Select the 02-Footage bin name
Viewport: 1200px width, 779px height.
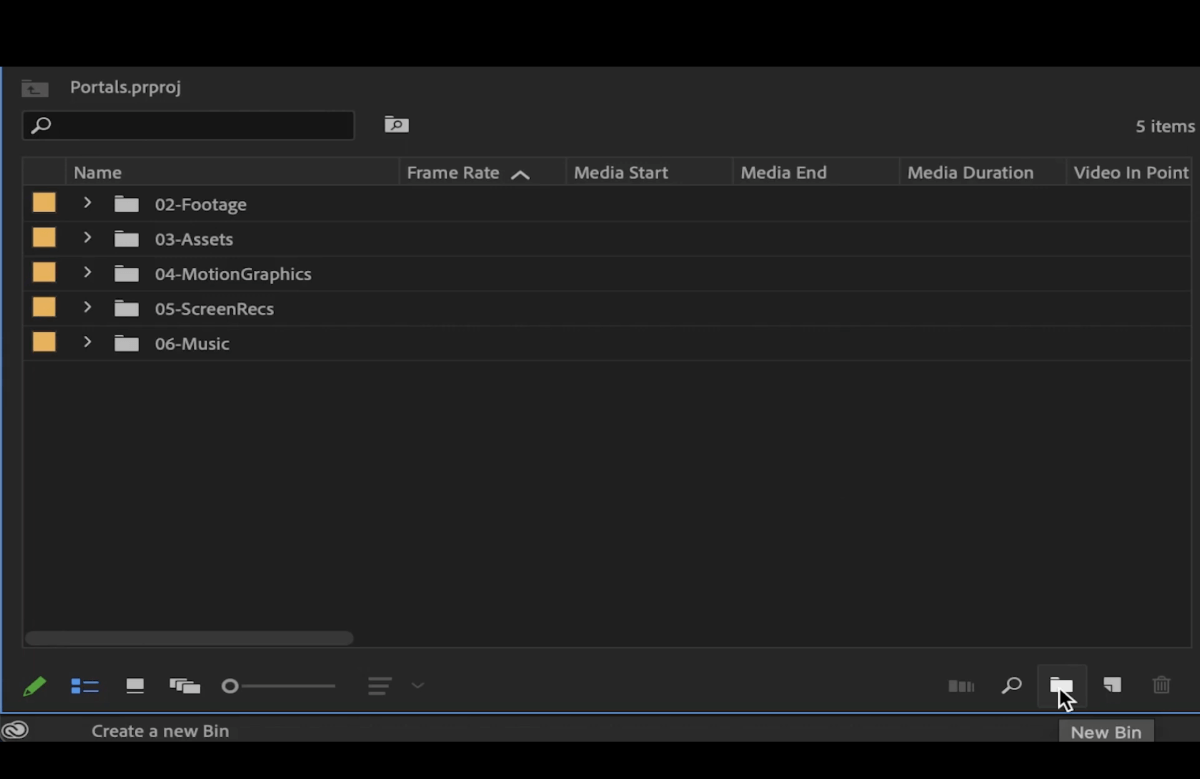[x=200, y=204]
